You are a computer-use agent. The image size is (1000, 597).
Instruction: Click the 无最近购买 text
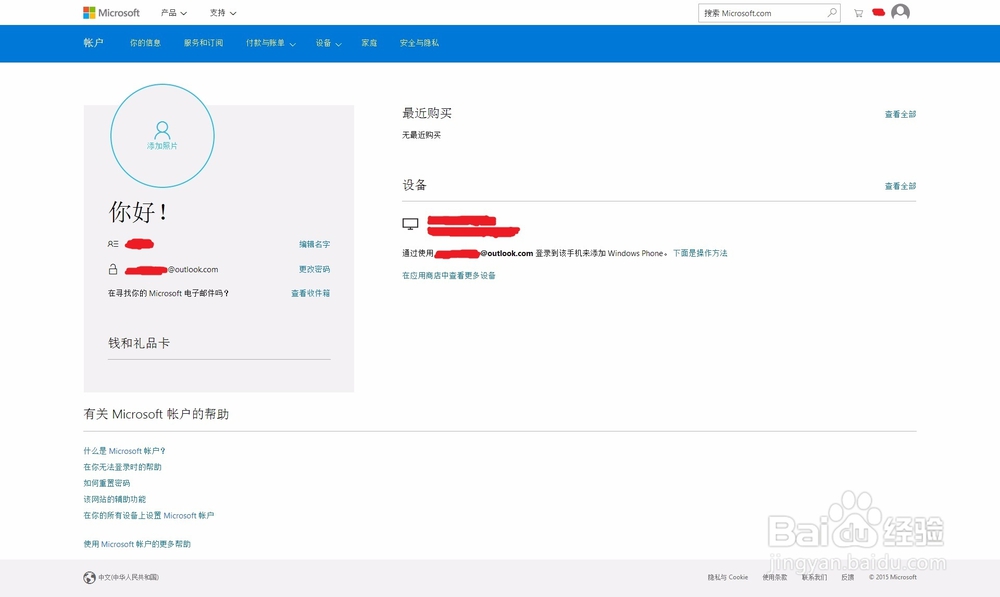point(422,135)
